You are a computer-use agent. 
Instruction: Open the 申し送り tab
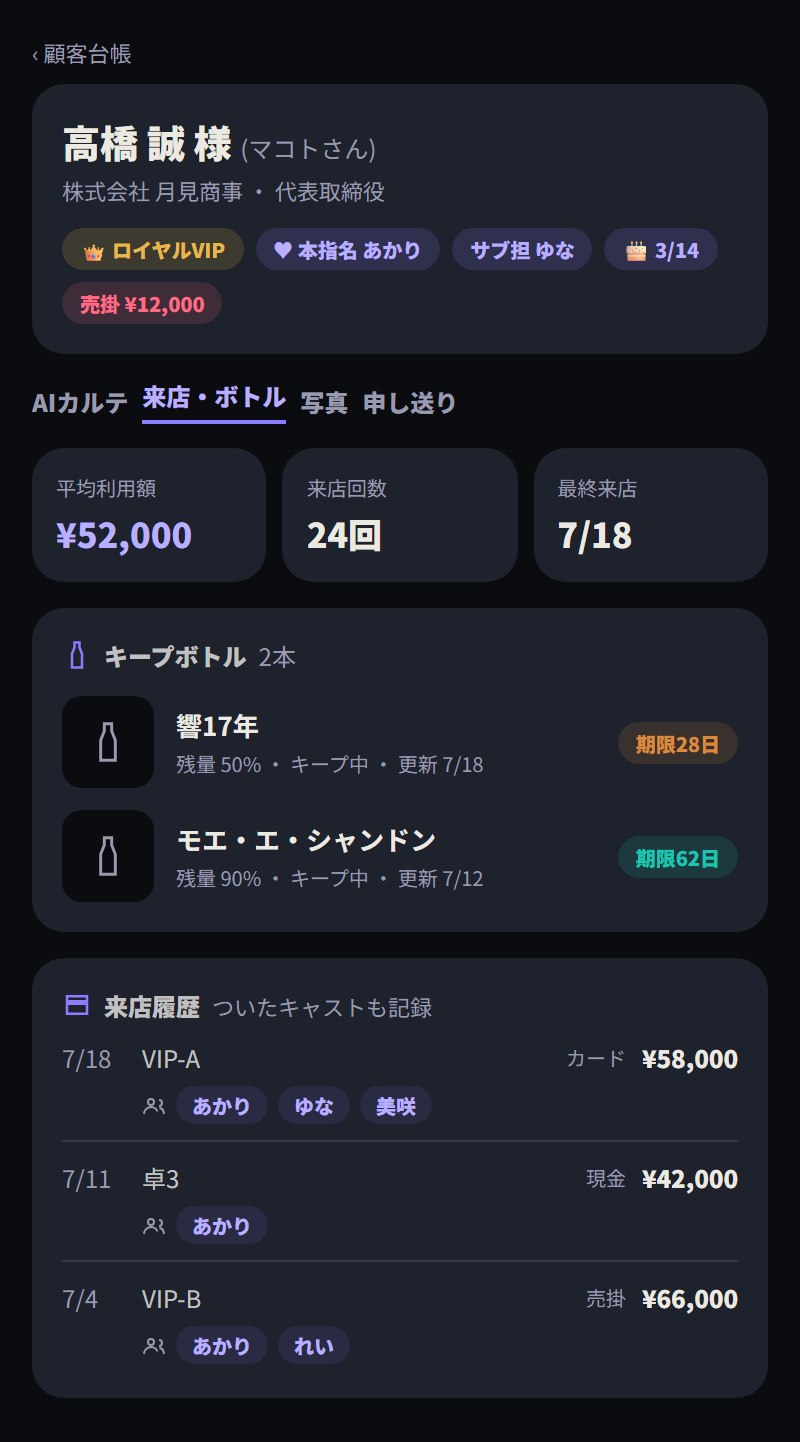(x=409, y=403)
